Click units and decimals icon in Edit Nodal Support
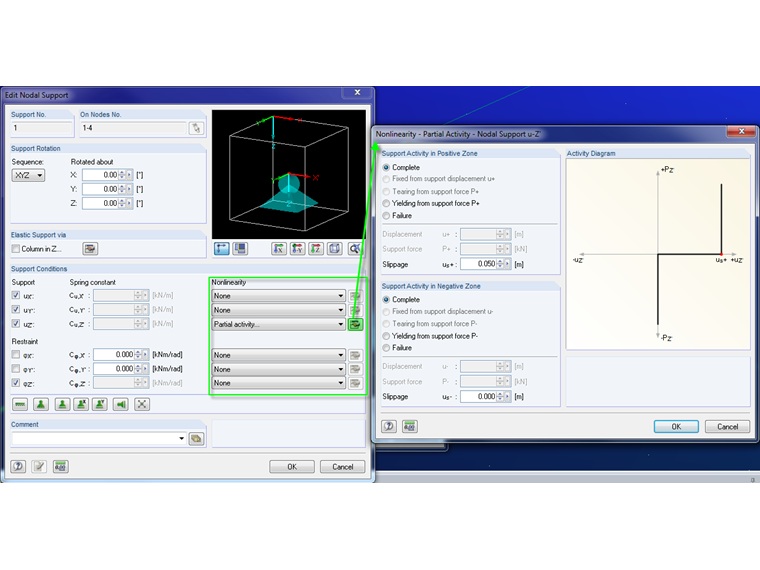The width and height of the screenshot is (760, 570). pyautogui.click(x=61, y=466)
